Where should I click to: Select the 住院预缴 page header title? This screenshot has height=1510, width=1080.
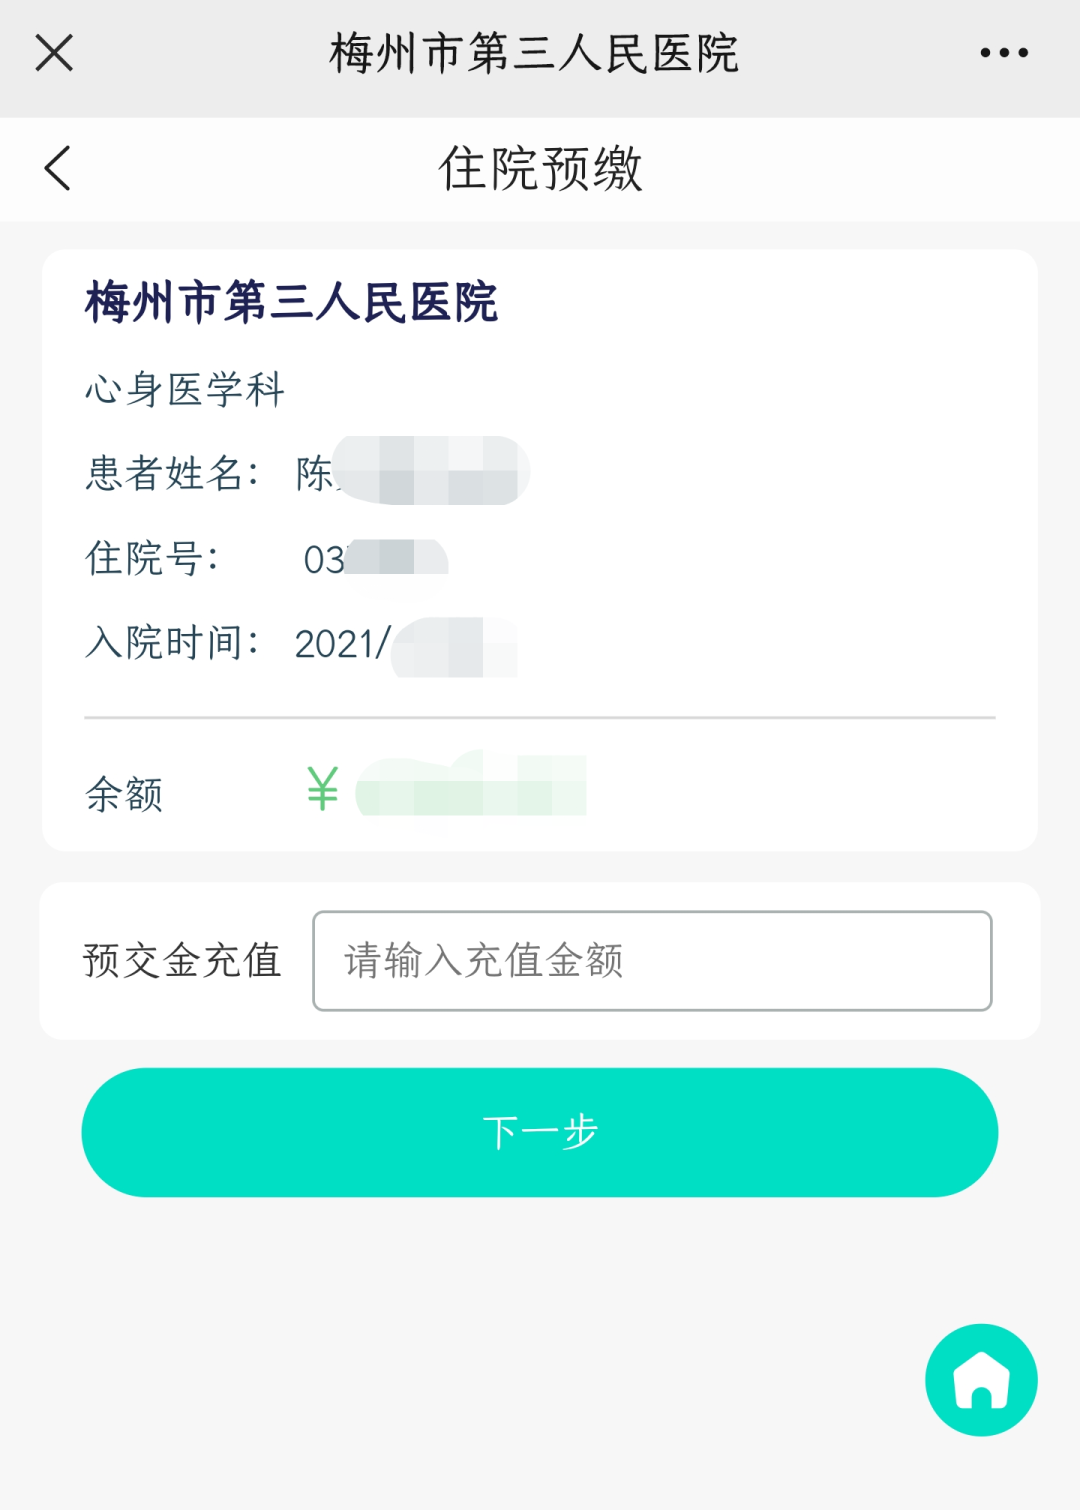pos(540,168)
